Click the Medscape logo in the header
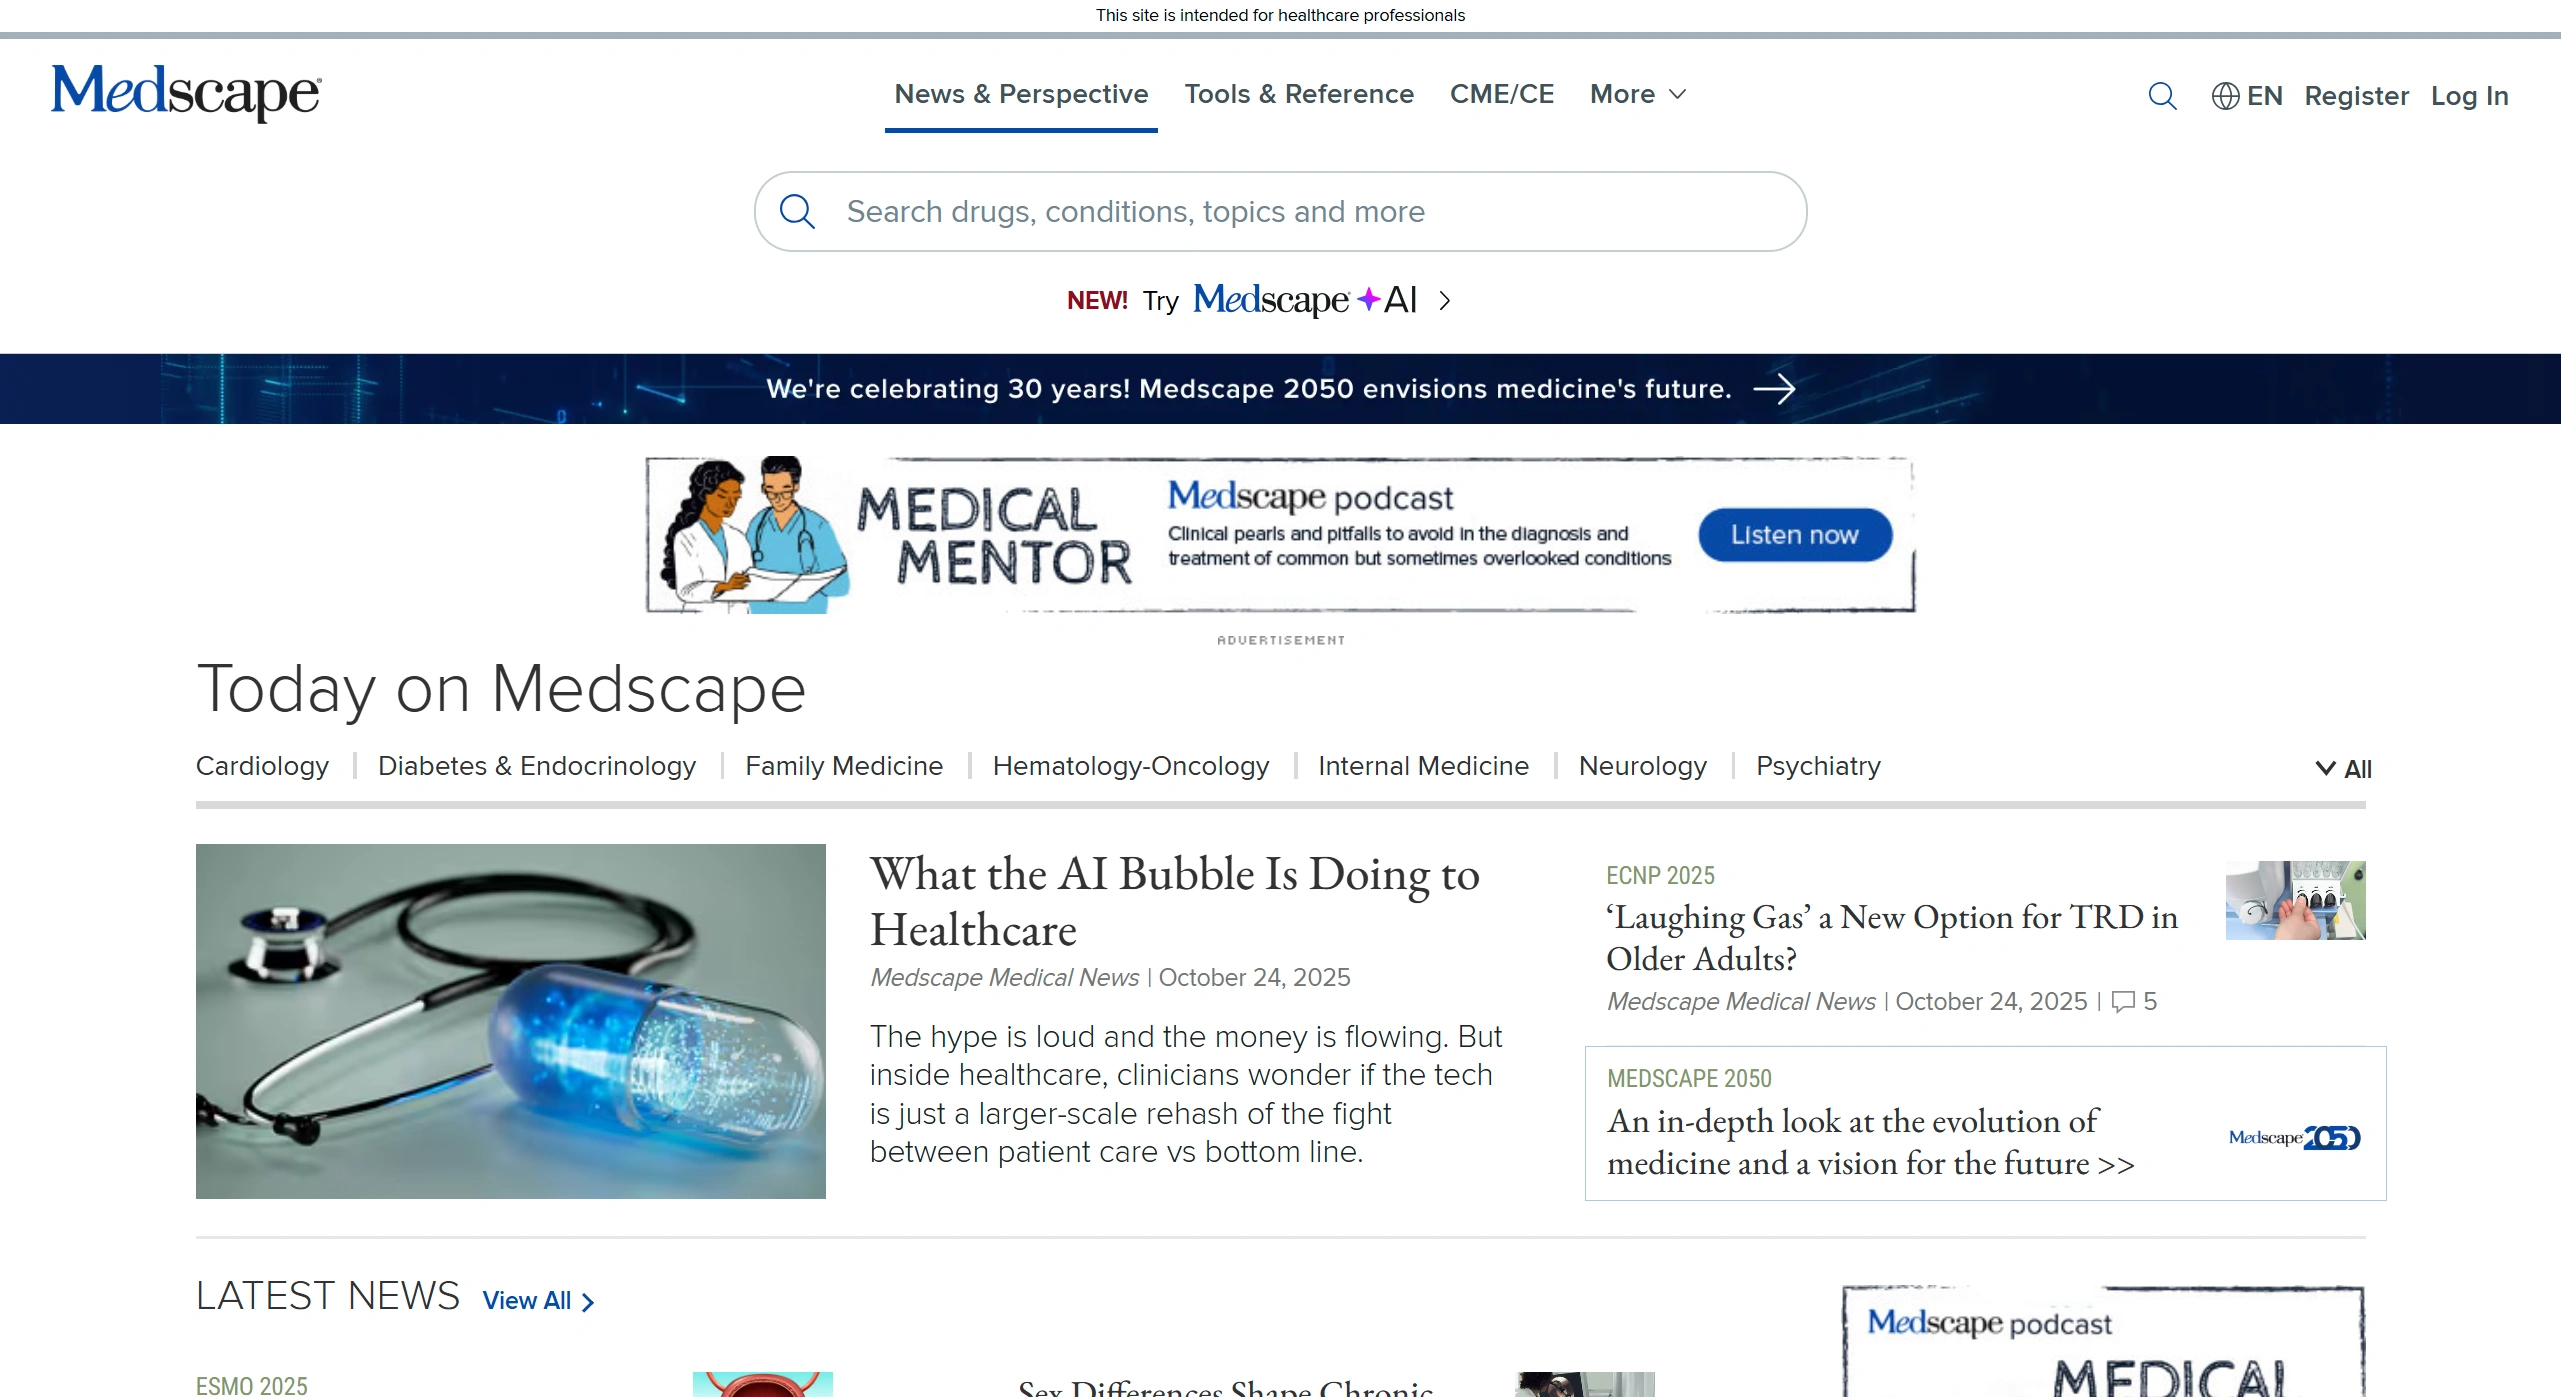This screenshot has height=1397, width=2561. pyautogui.click(x=186, y=93)
